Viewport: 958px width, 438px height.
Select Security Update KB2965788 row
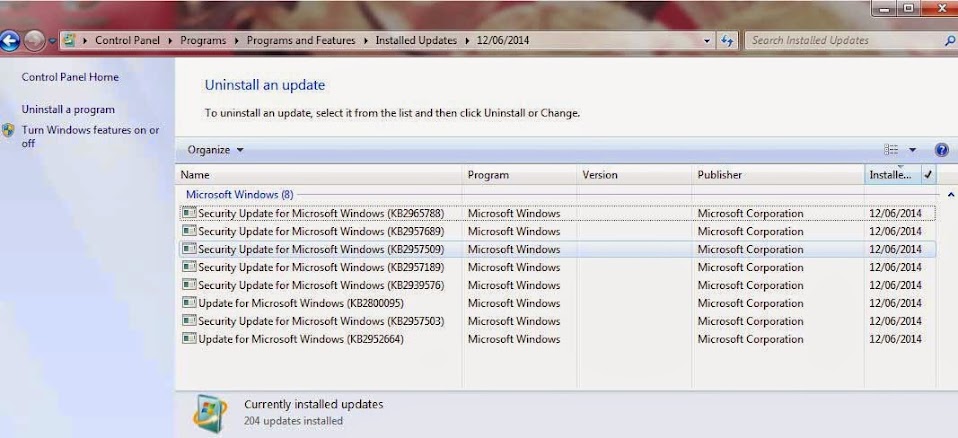557,213
